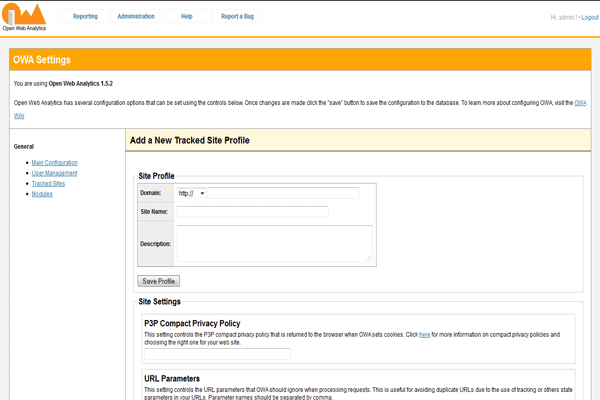This screenshot has height=400, width=600.
Task: Click the Open Web Analytics logo
Action: point(24,16)
